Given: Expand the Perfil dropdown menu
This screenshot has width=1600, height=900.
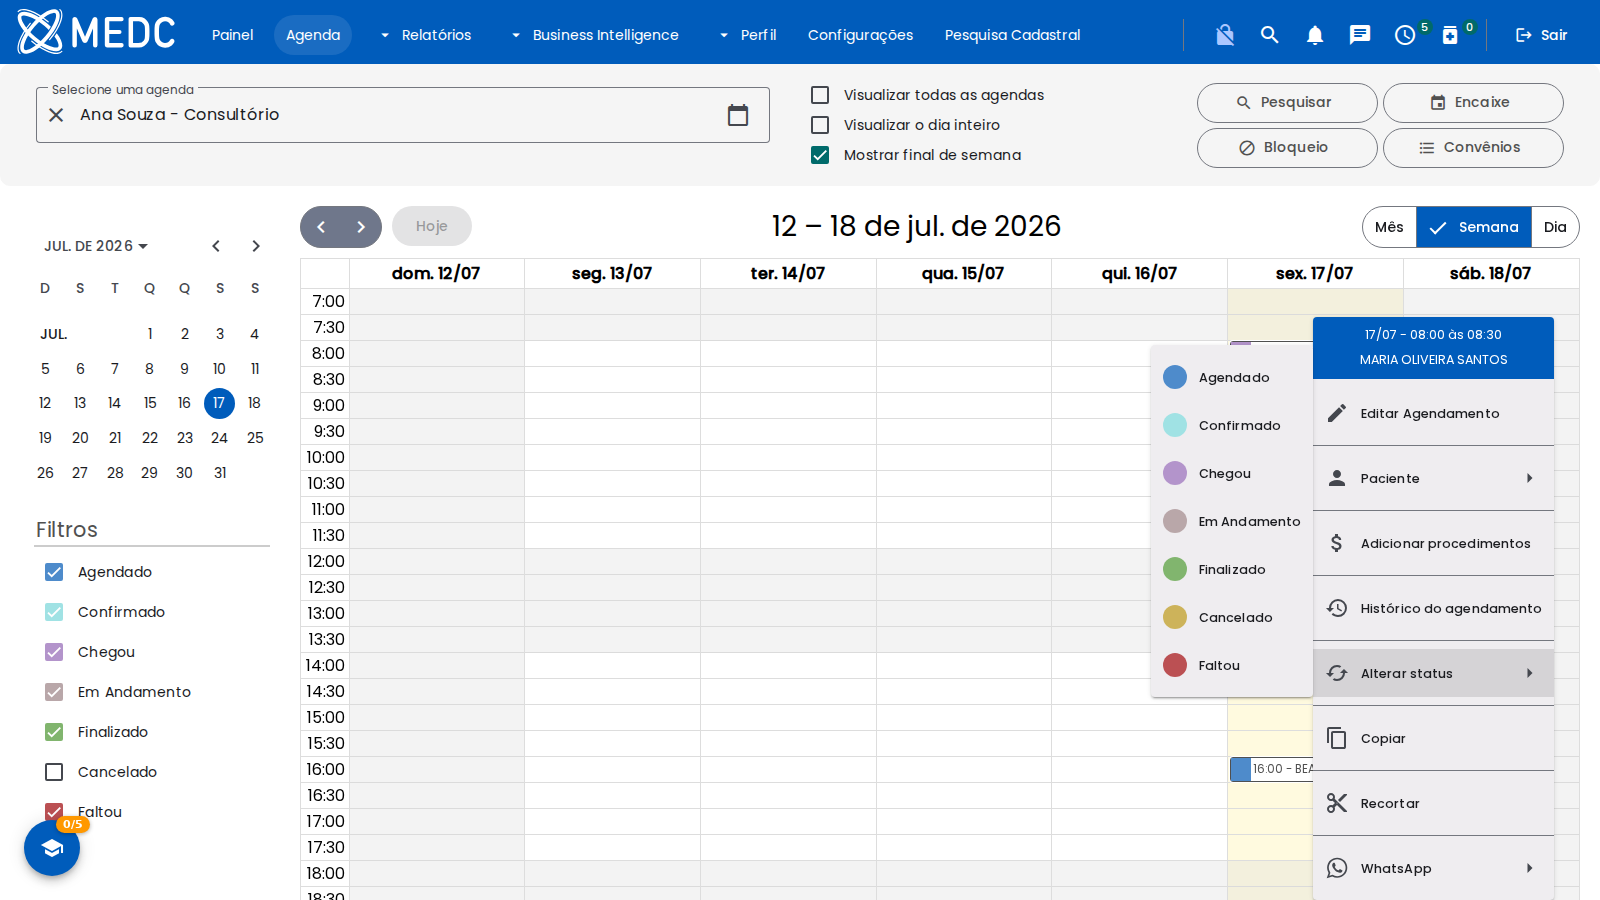Looking at the screenshot, I should [748, 35].
